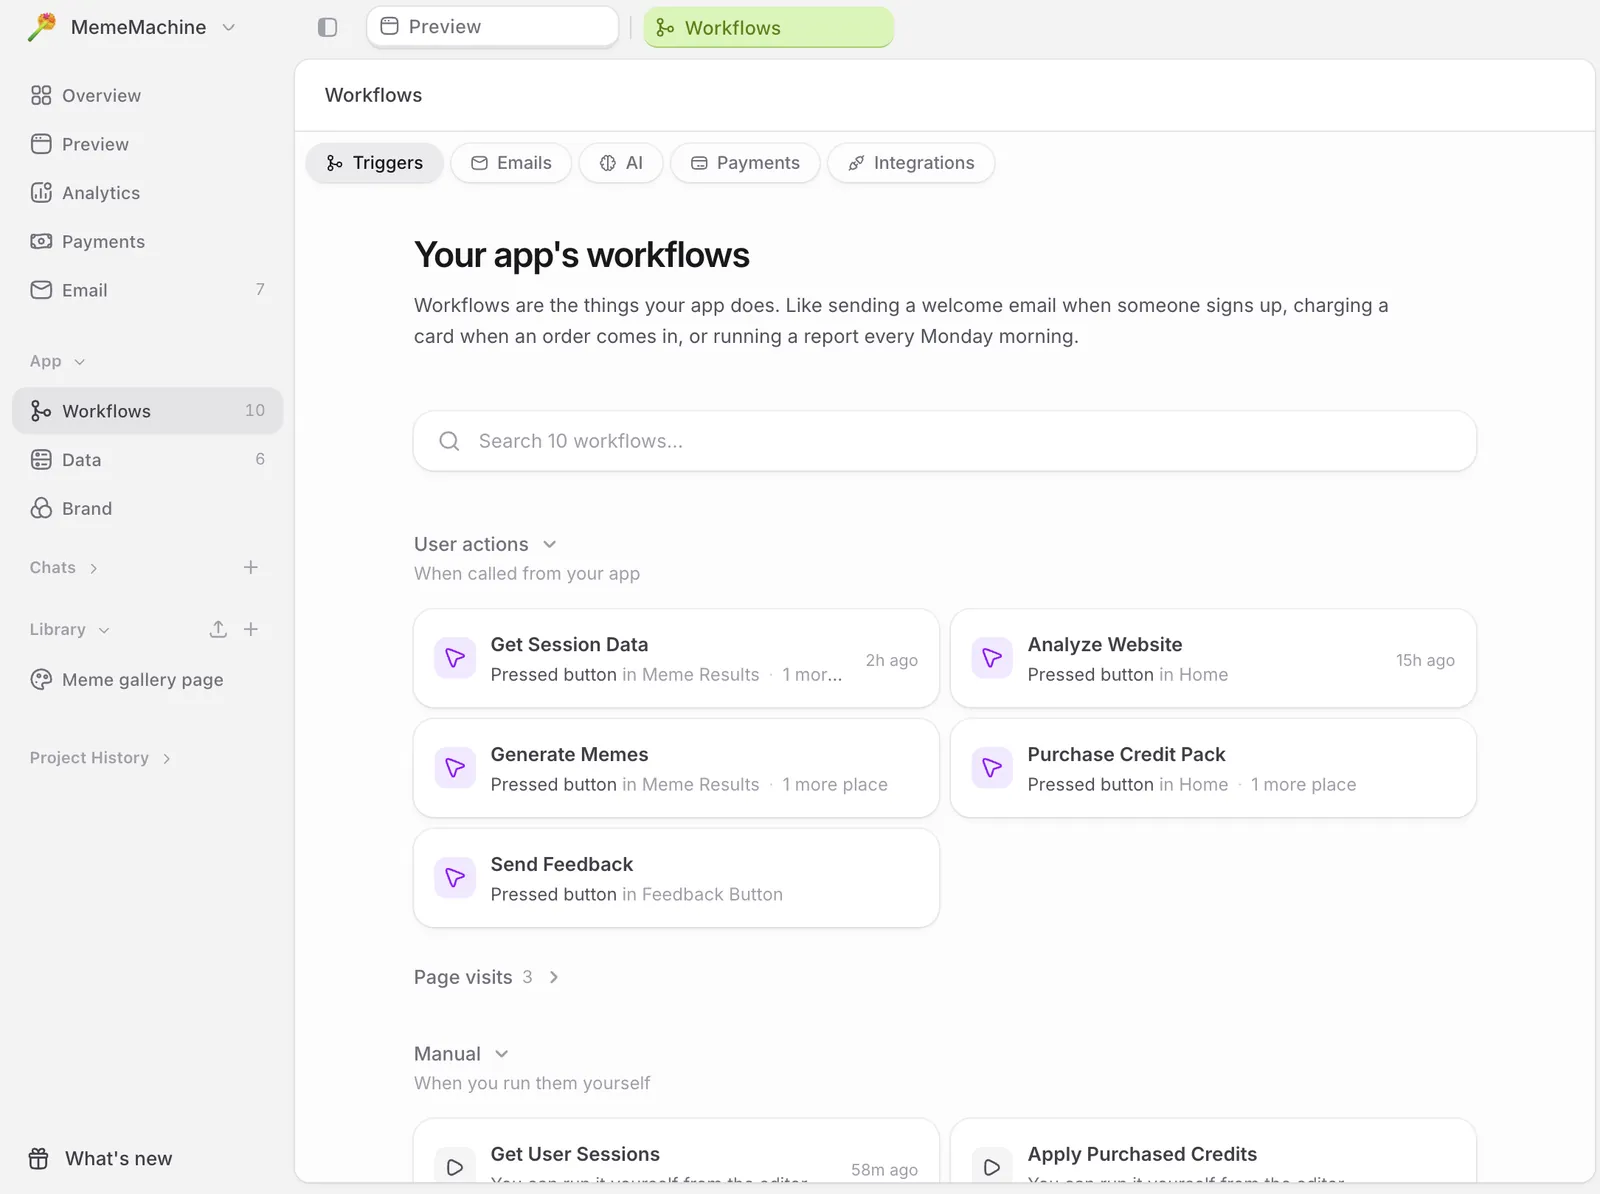Click the search magnifier icon
1600x1194 pixels.
click(450, 441)
